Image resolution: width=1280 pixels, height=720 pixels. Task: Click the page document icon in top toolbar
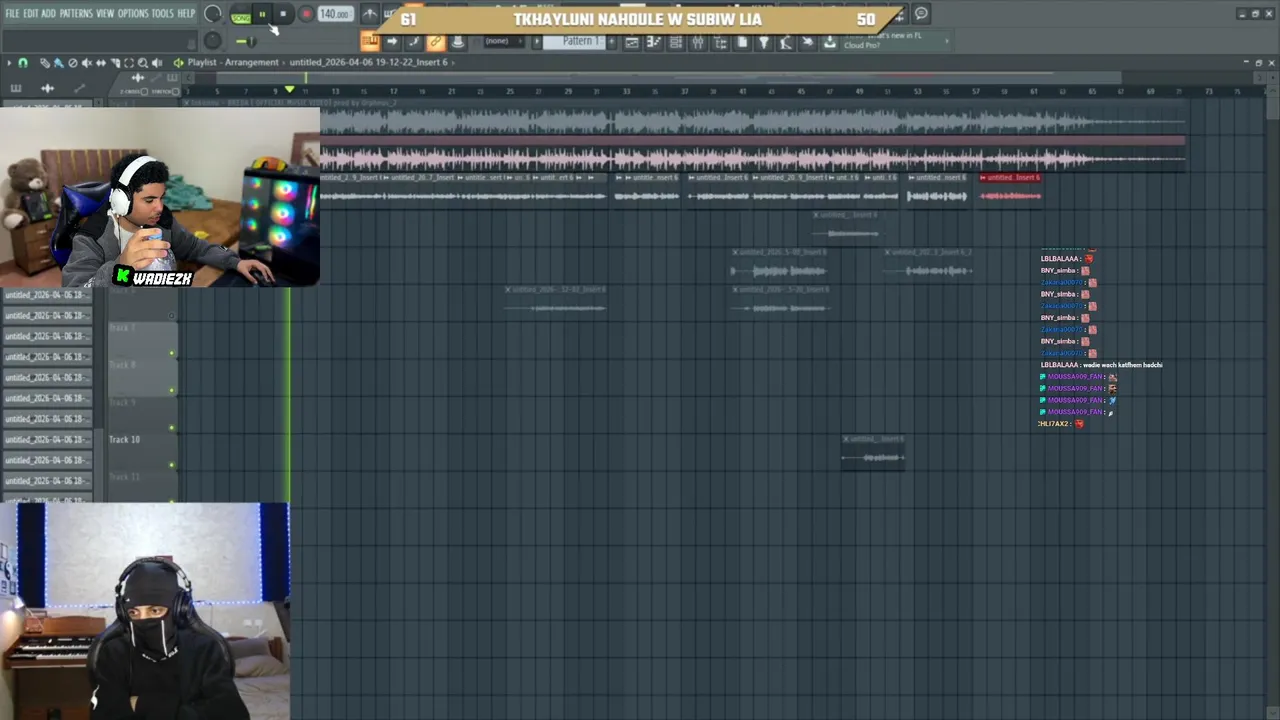pyautogui.click(x=742, y=42)
